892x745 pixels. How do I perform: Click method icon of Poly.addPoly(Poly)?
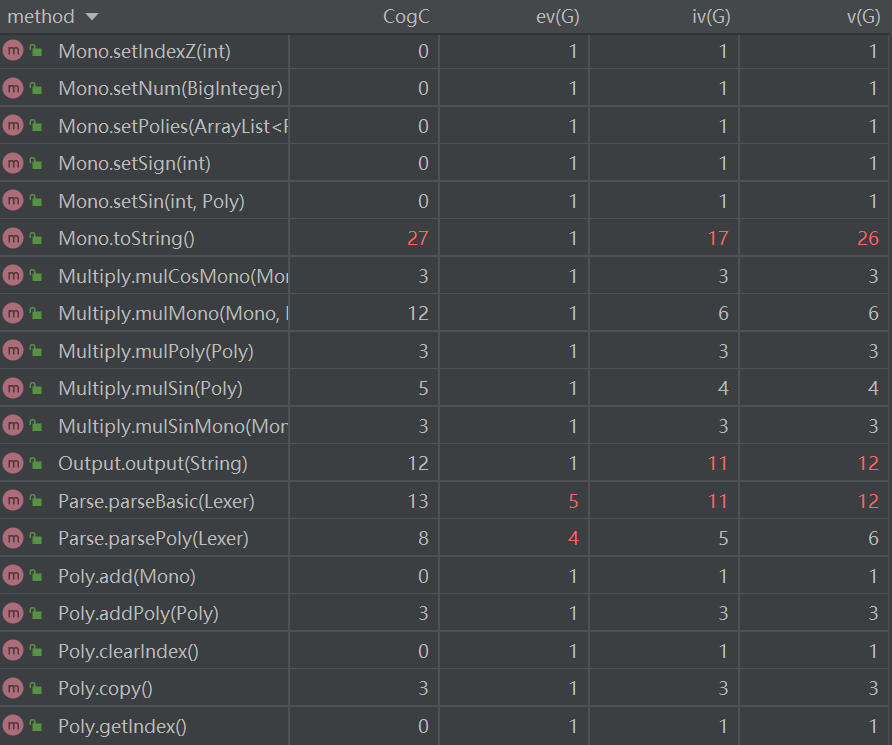tap(13, 613)
